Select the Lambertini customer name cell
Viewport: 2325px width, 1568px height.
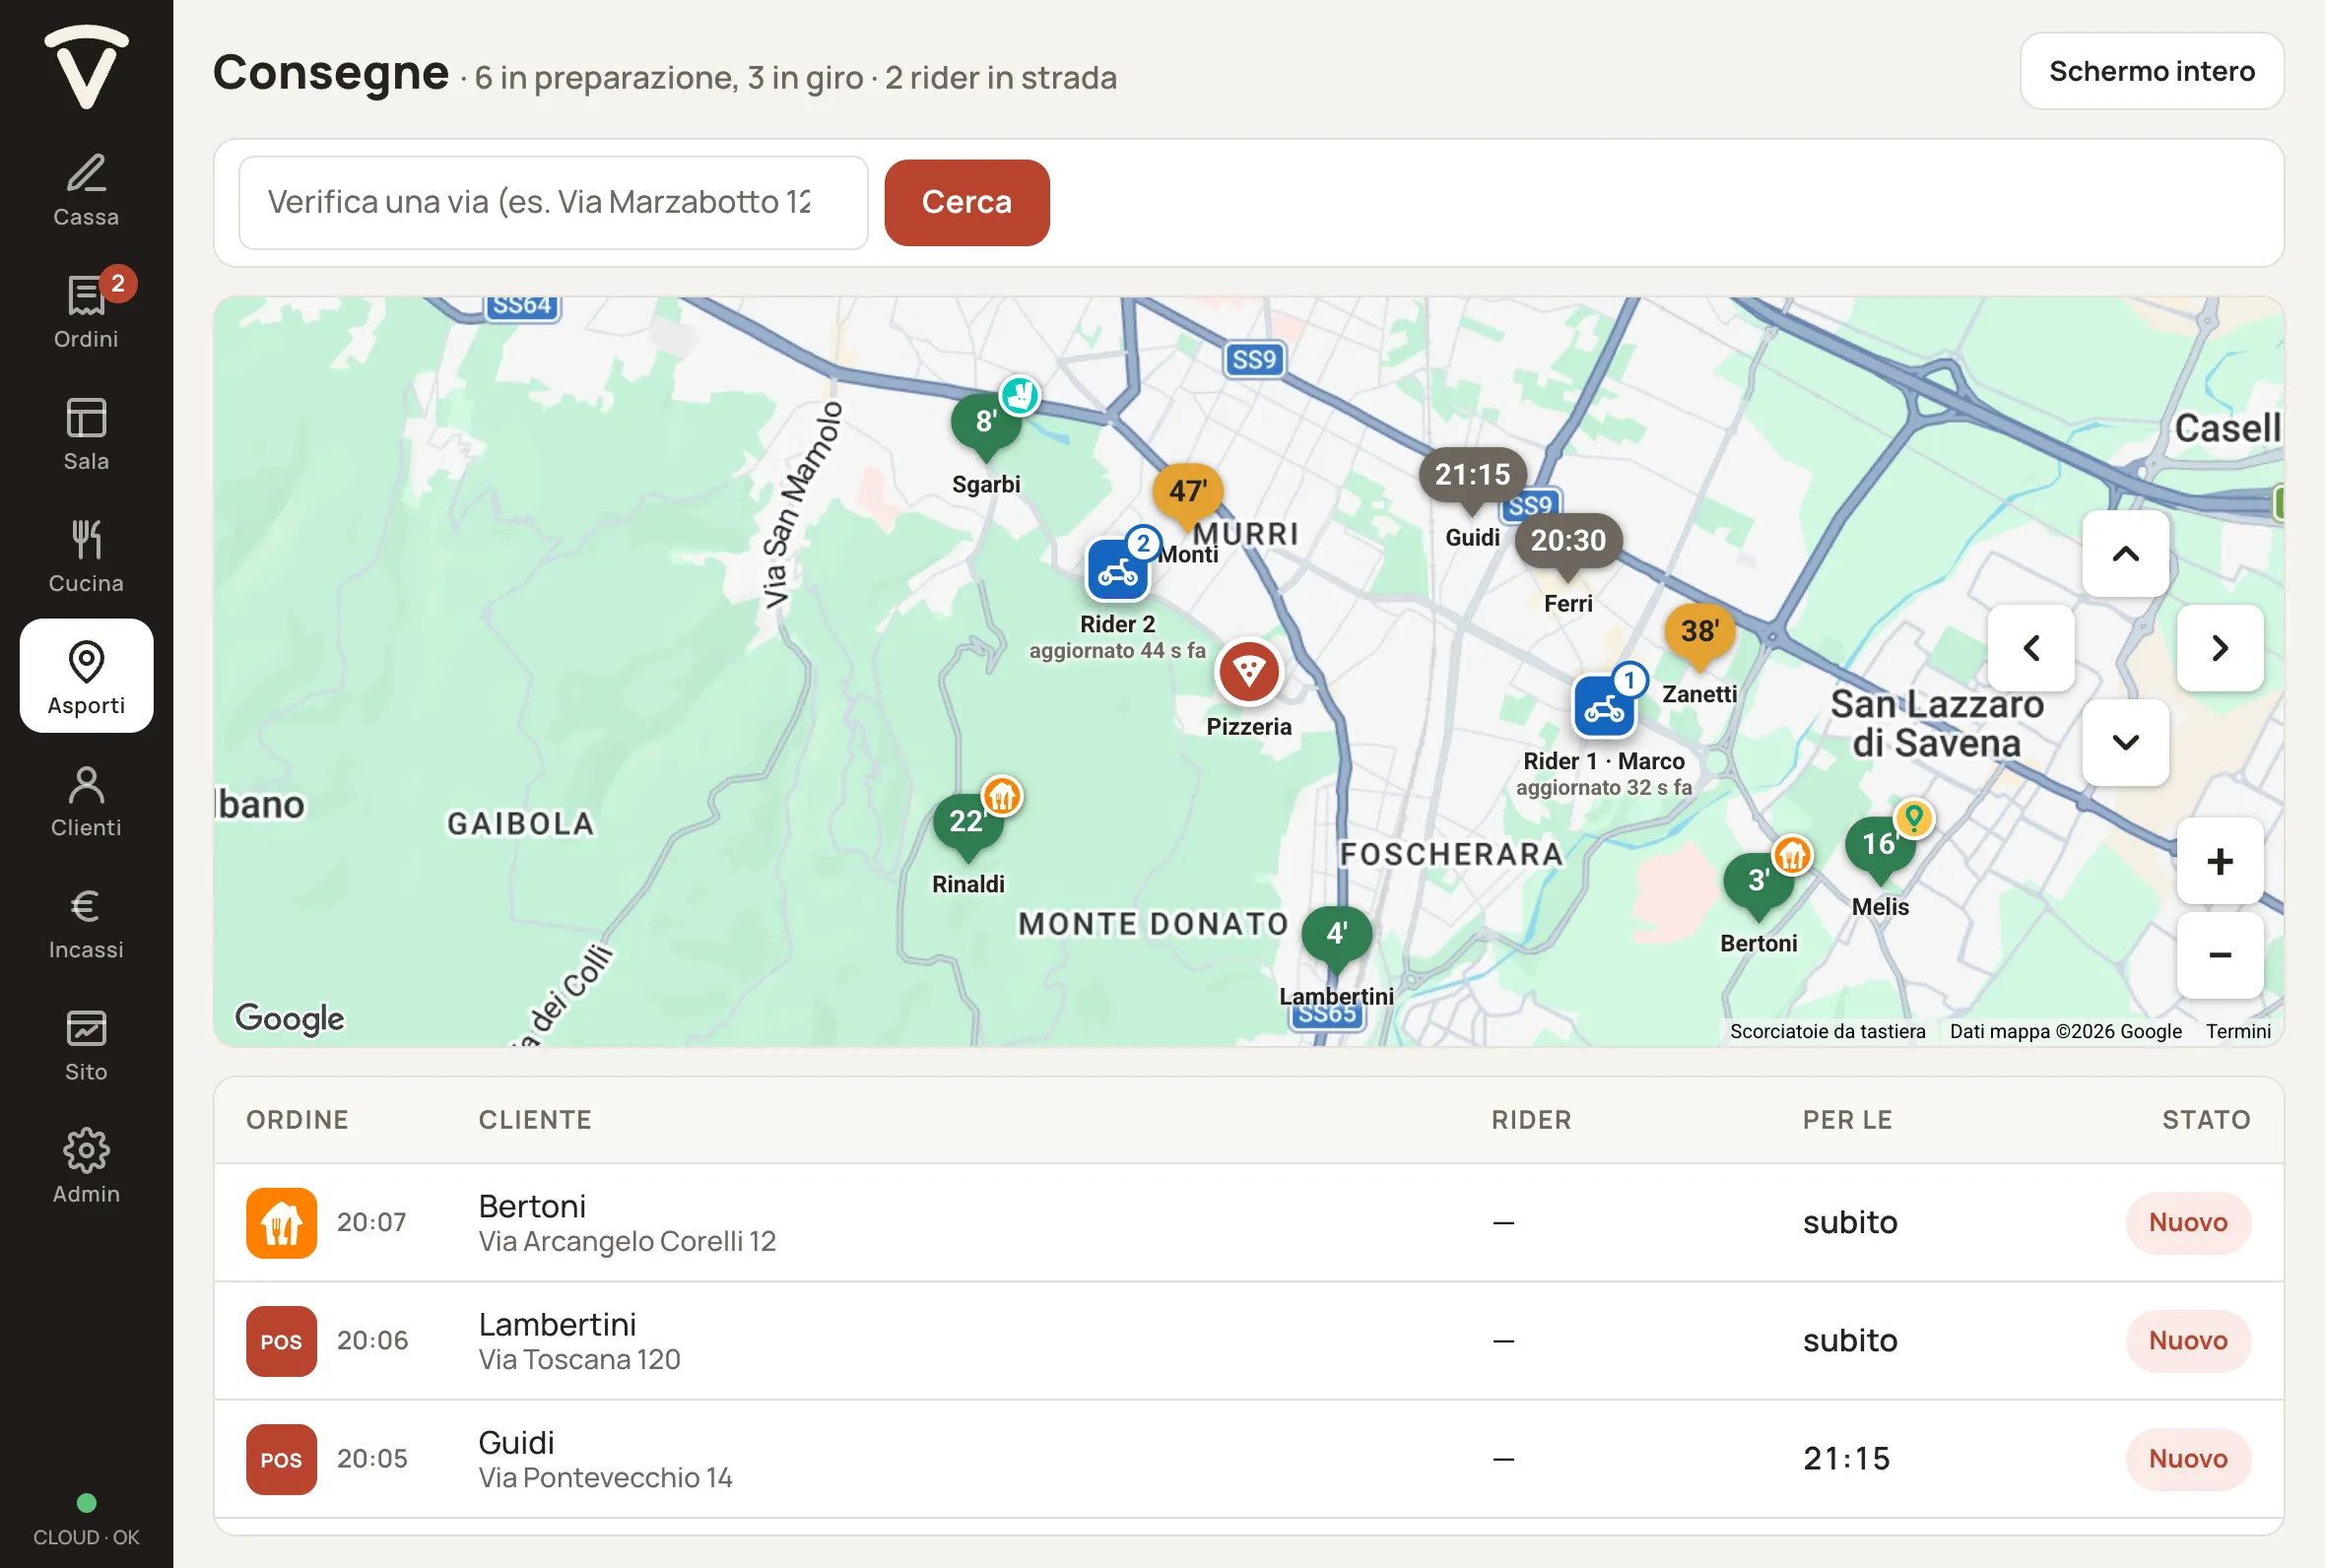(557, 1324)
